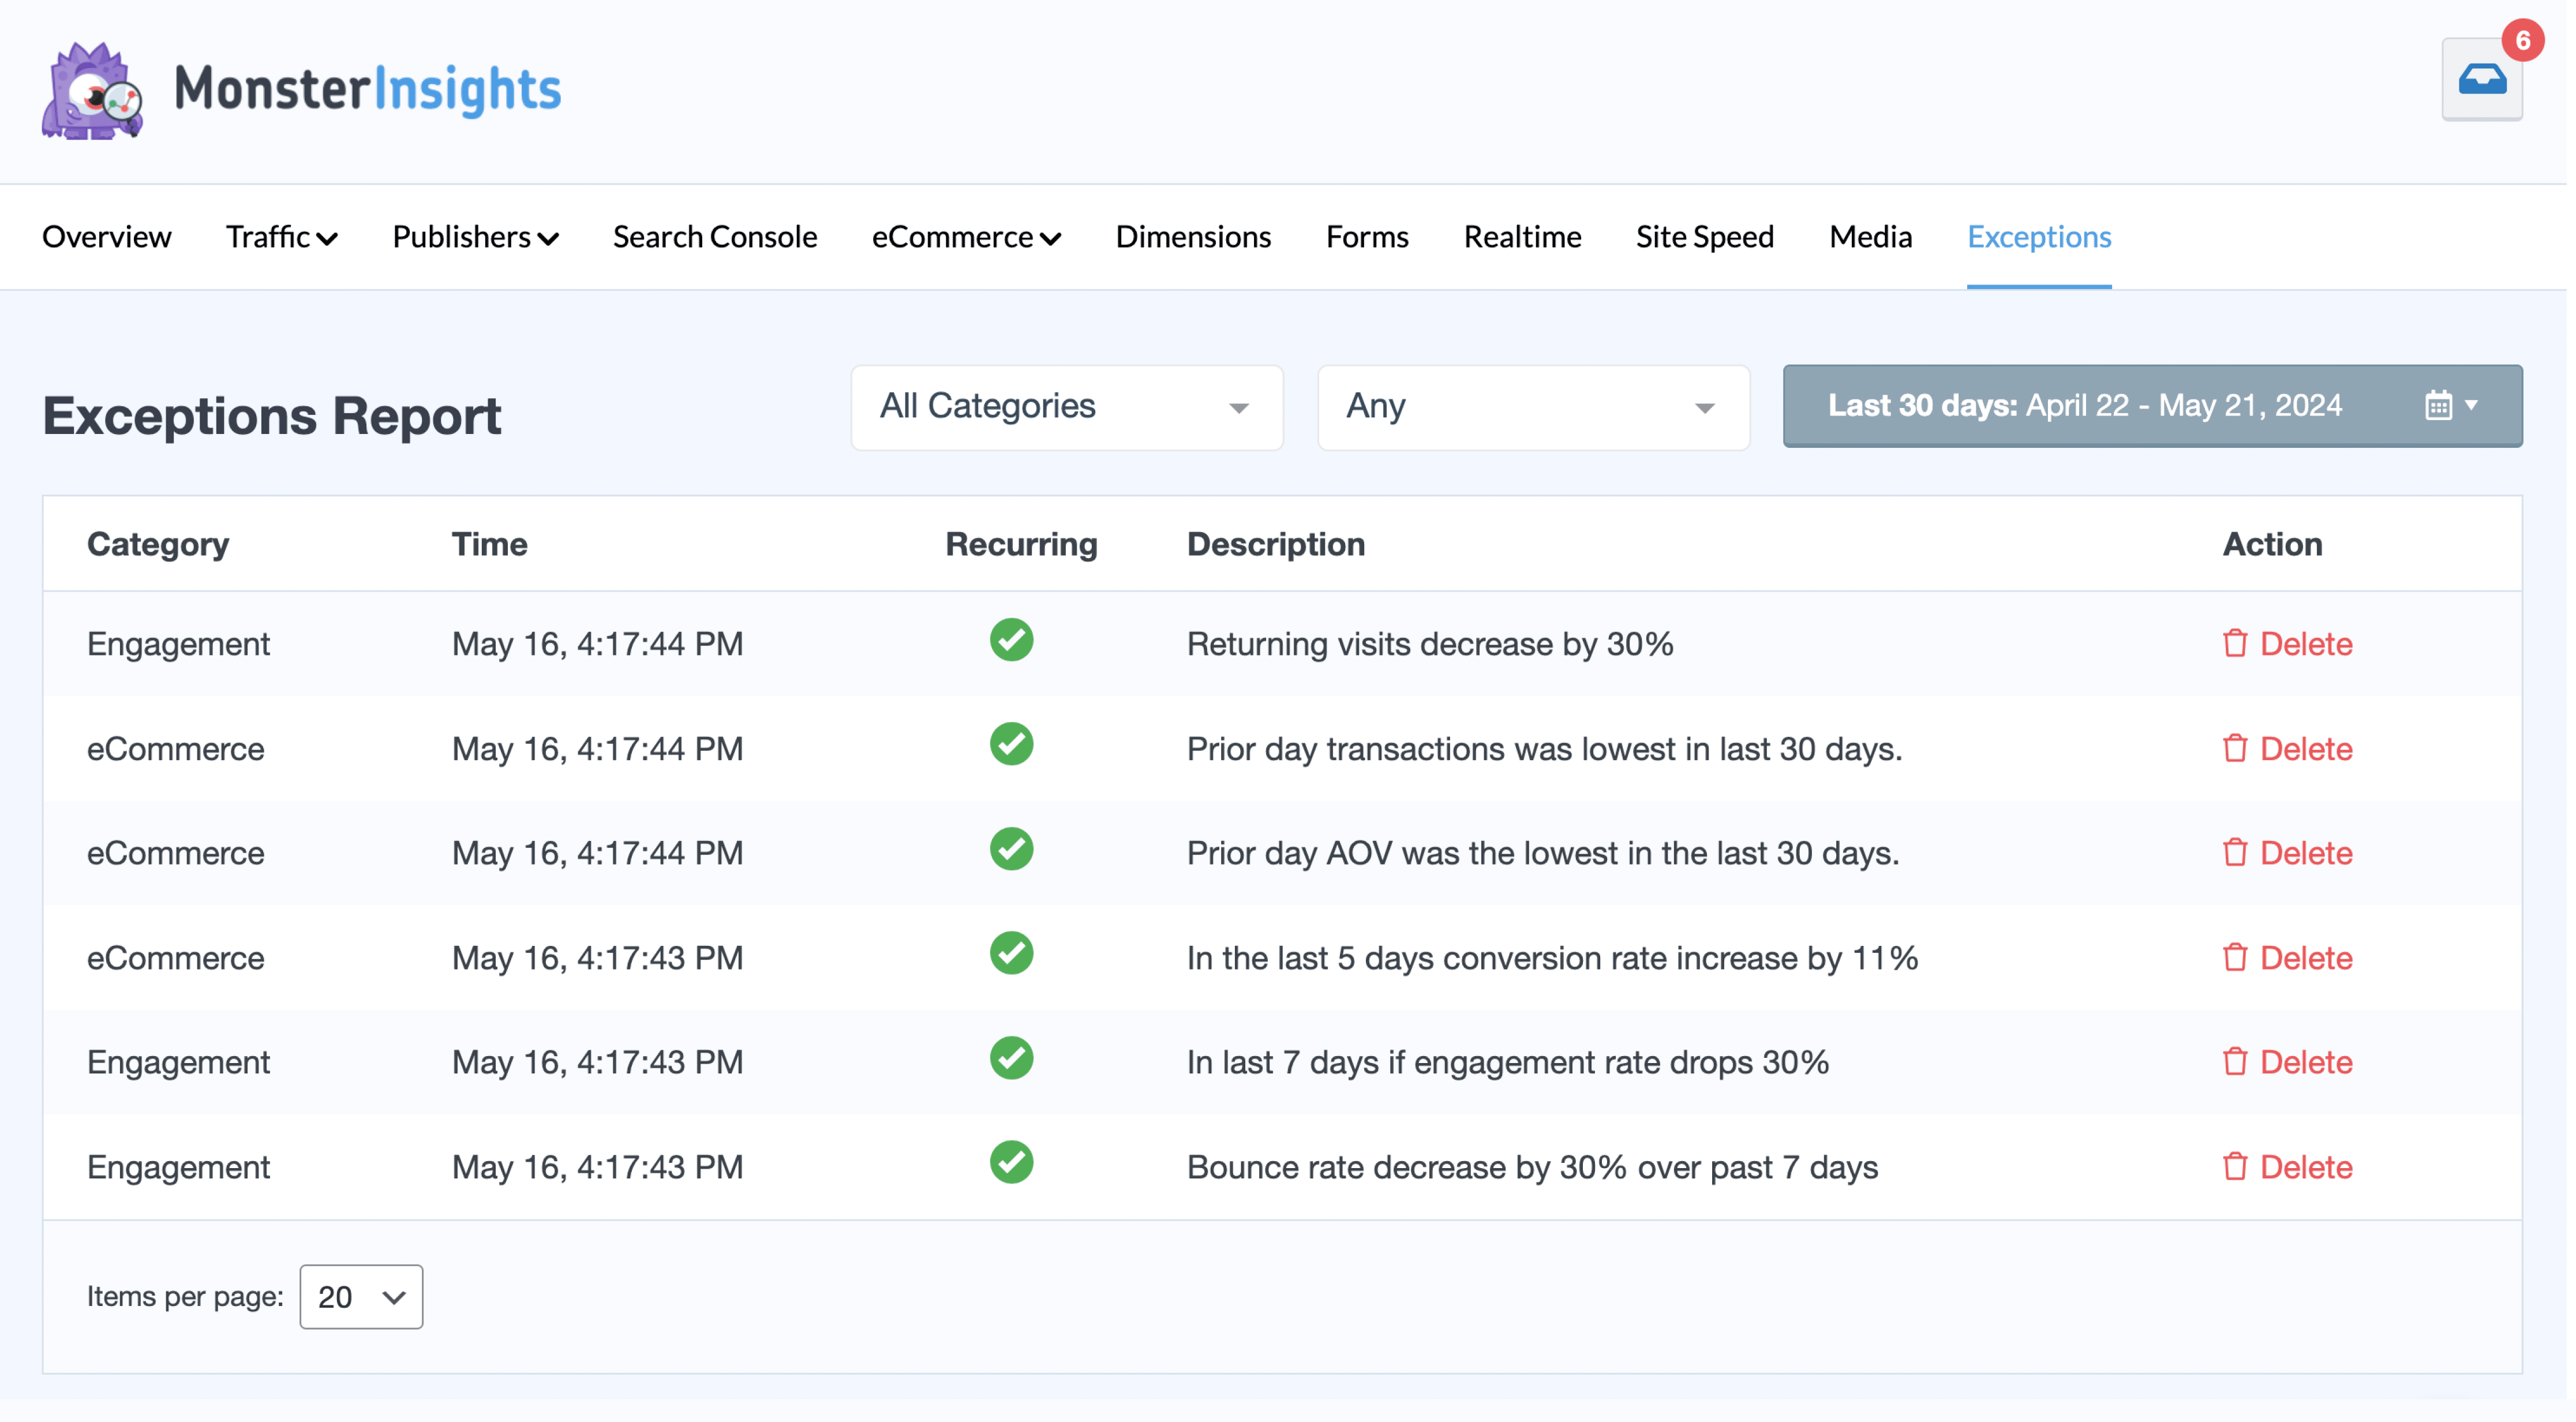Toggle recurring checkmark for engagement rate drops row
The image size is (2576, 1422).
1011,1058
